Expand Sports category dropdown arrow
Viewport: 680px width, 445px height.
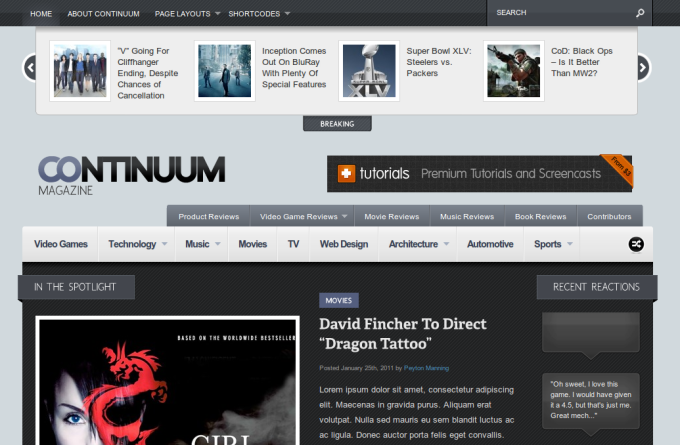click(x=570, y=244)
